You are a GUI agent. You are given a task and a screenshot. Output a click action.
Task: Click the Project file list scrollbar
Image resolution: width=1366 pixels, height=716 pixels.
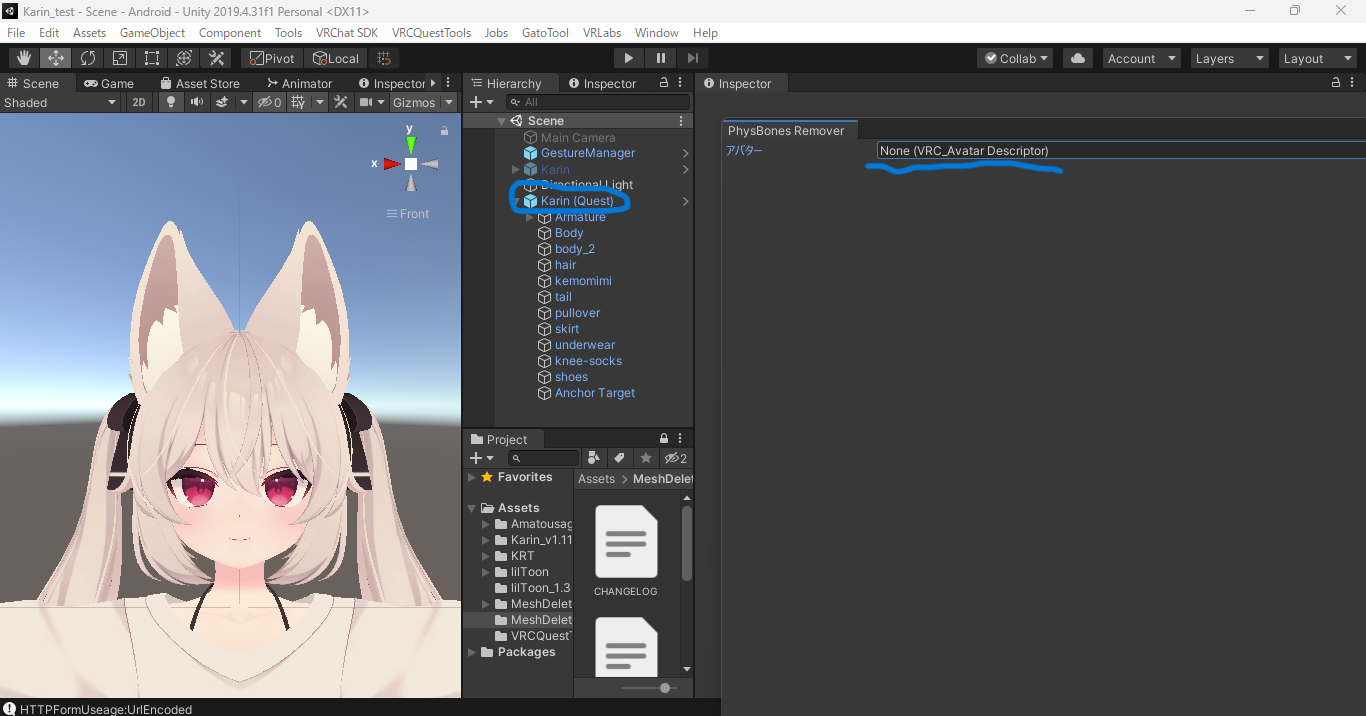(687, 544)
